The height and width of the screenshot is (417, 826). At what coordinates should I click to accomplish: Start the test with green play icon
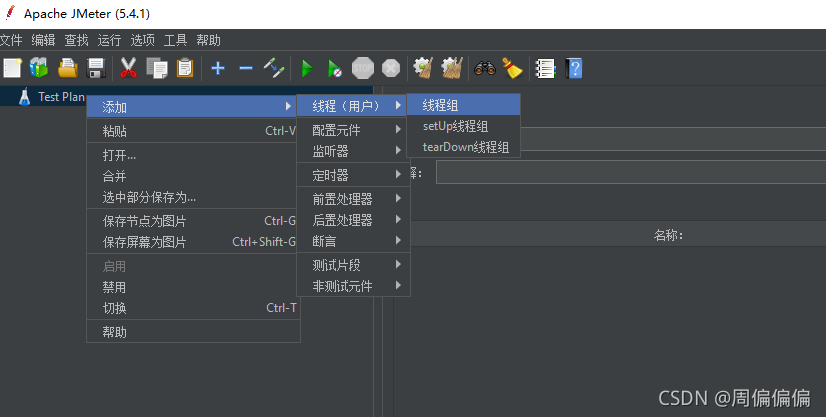[x=307, y=68]
